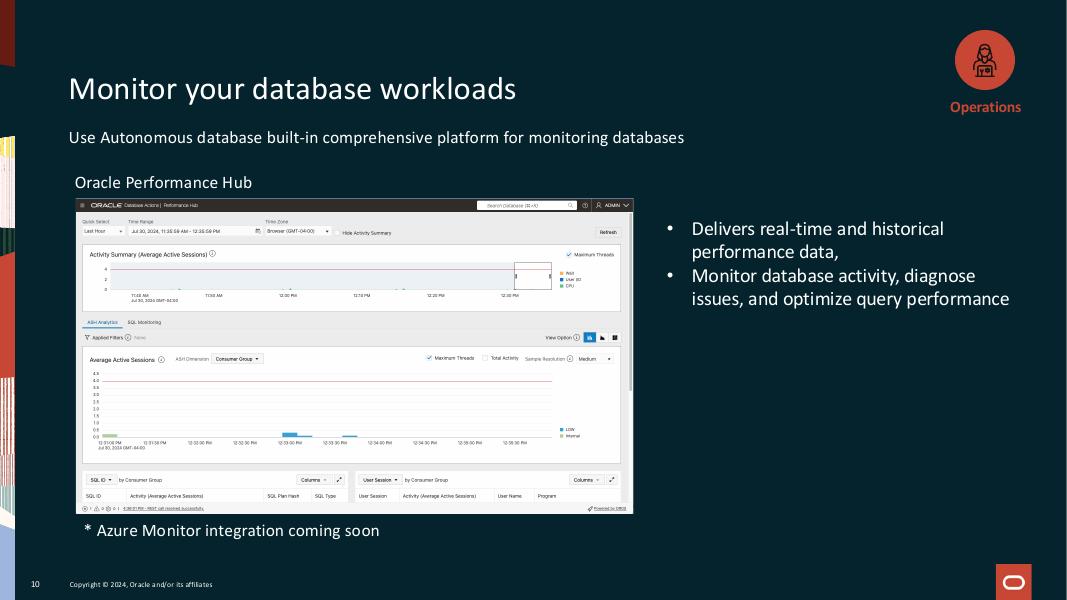Sort by SQL Plan Hash column header
Screen dimensions: 1067x600
click(283, 496)
